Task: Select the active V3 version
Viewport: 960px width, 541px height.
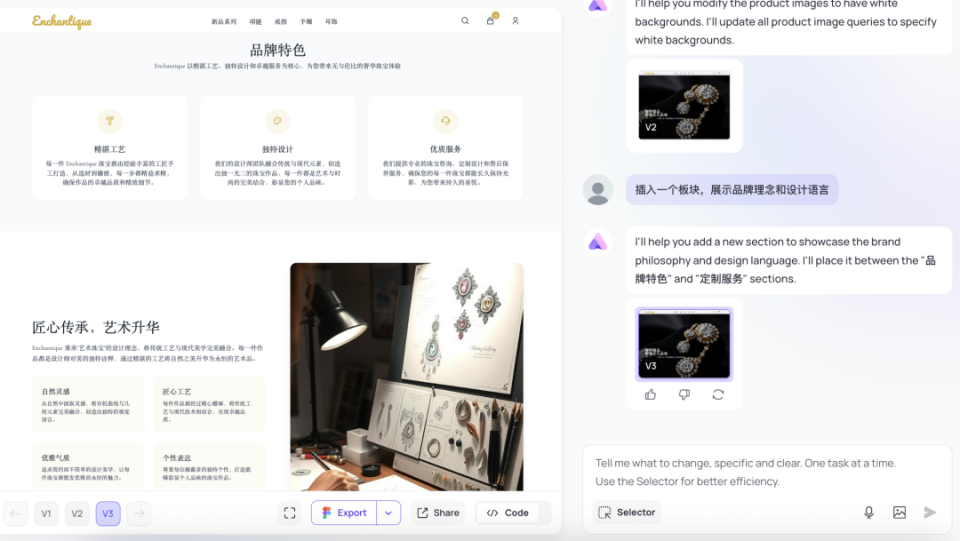Action: point(108,513)
